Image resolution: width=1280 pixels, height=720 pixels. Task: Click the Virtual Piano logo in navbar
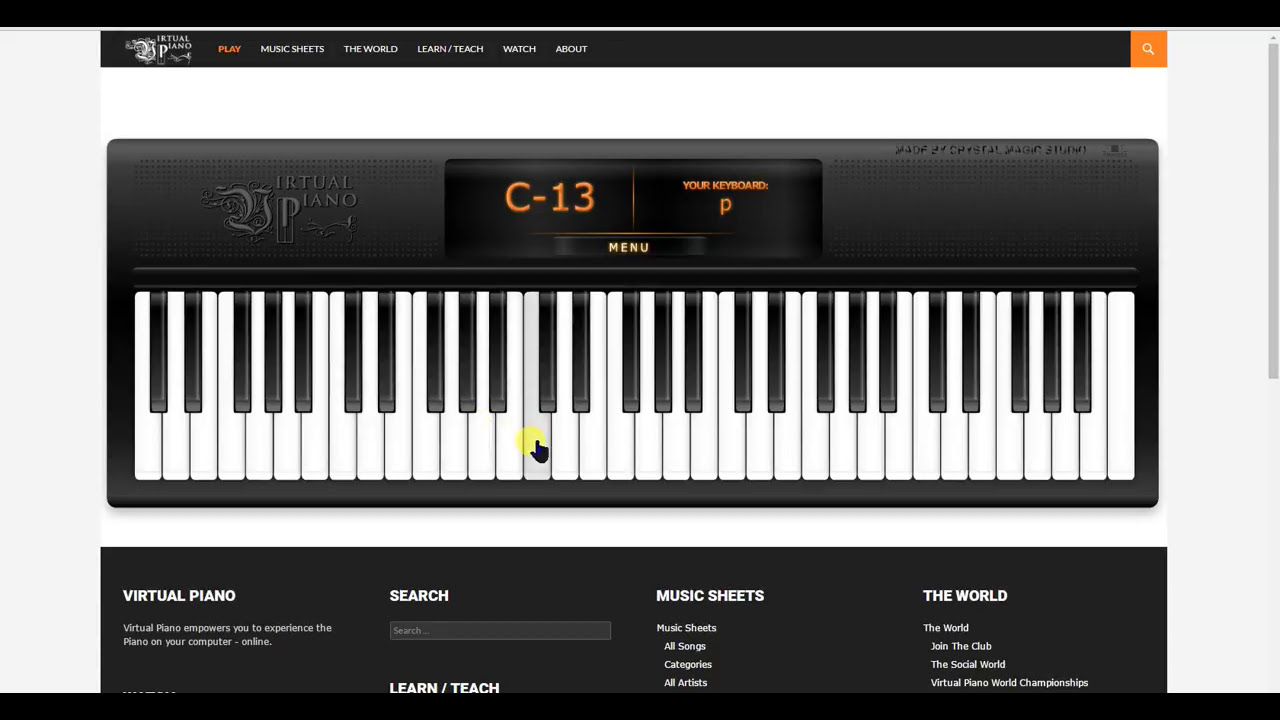(x=158, y=49)
